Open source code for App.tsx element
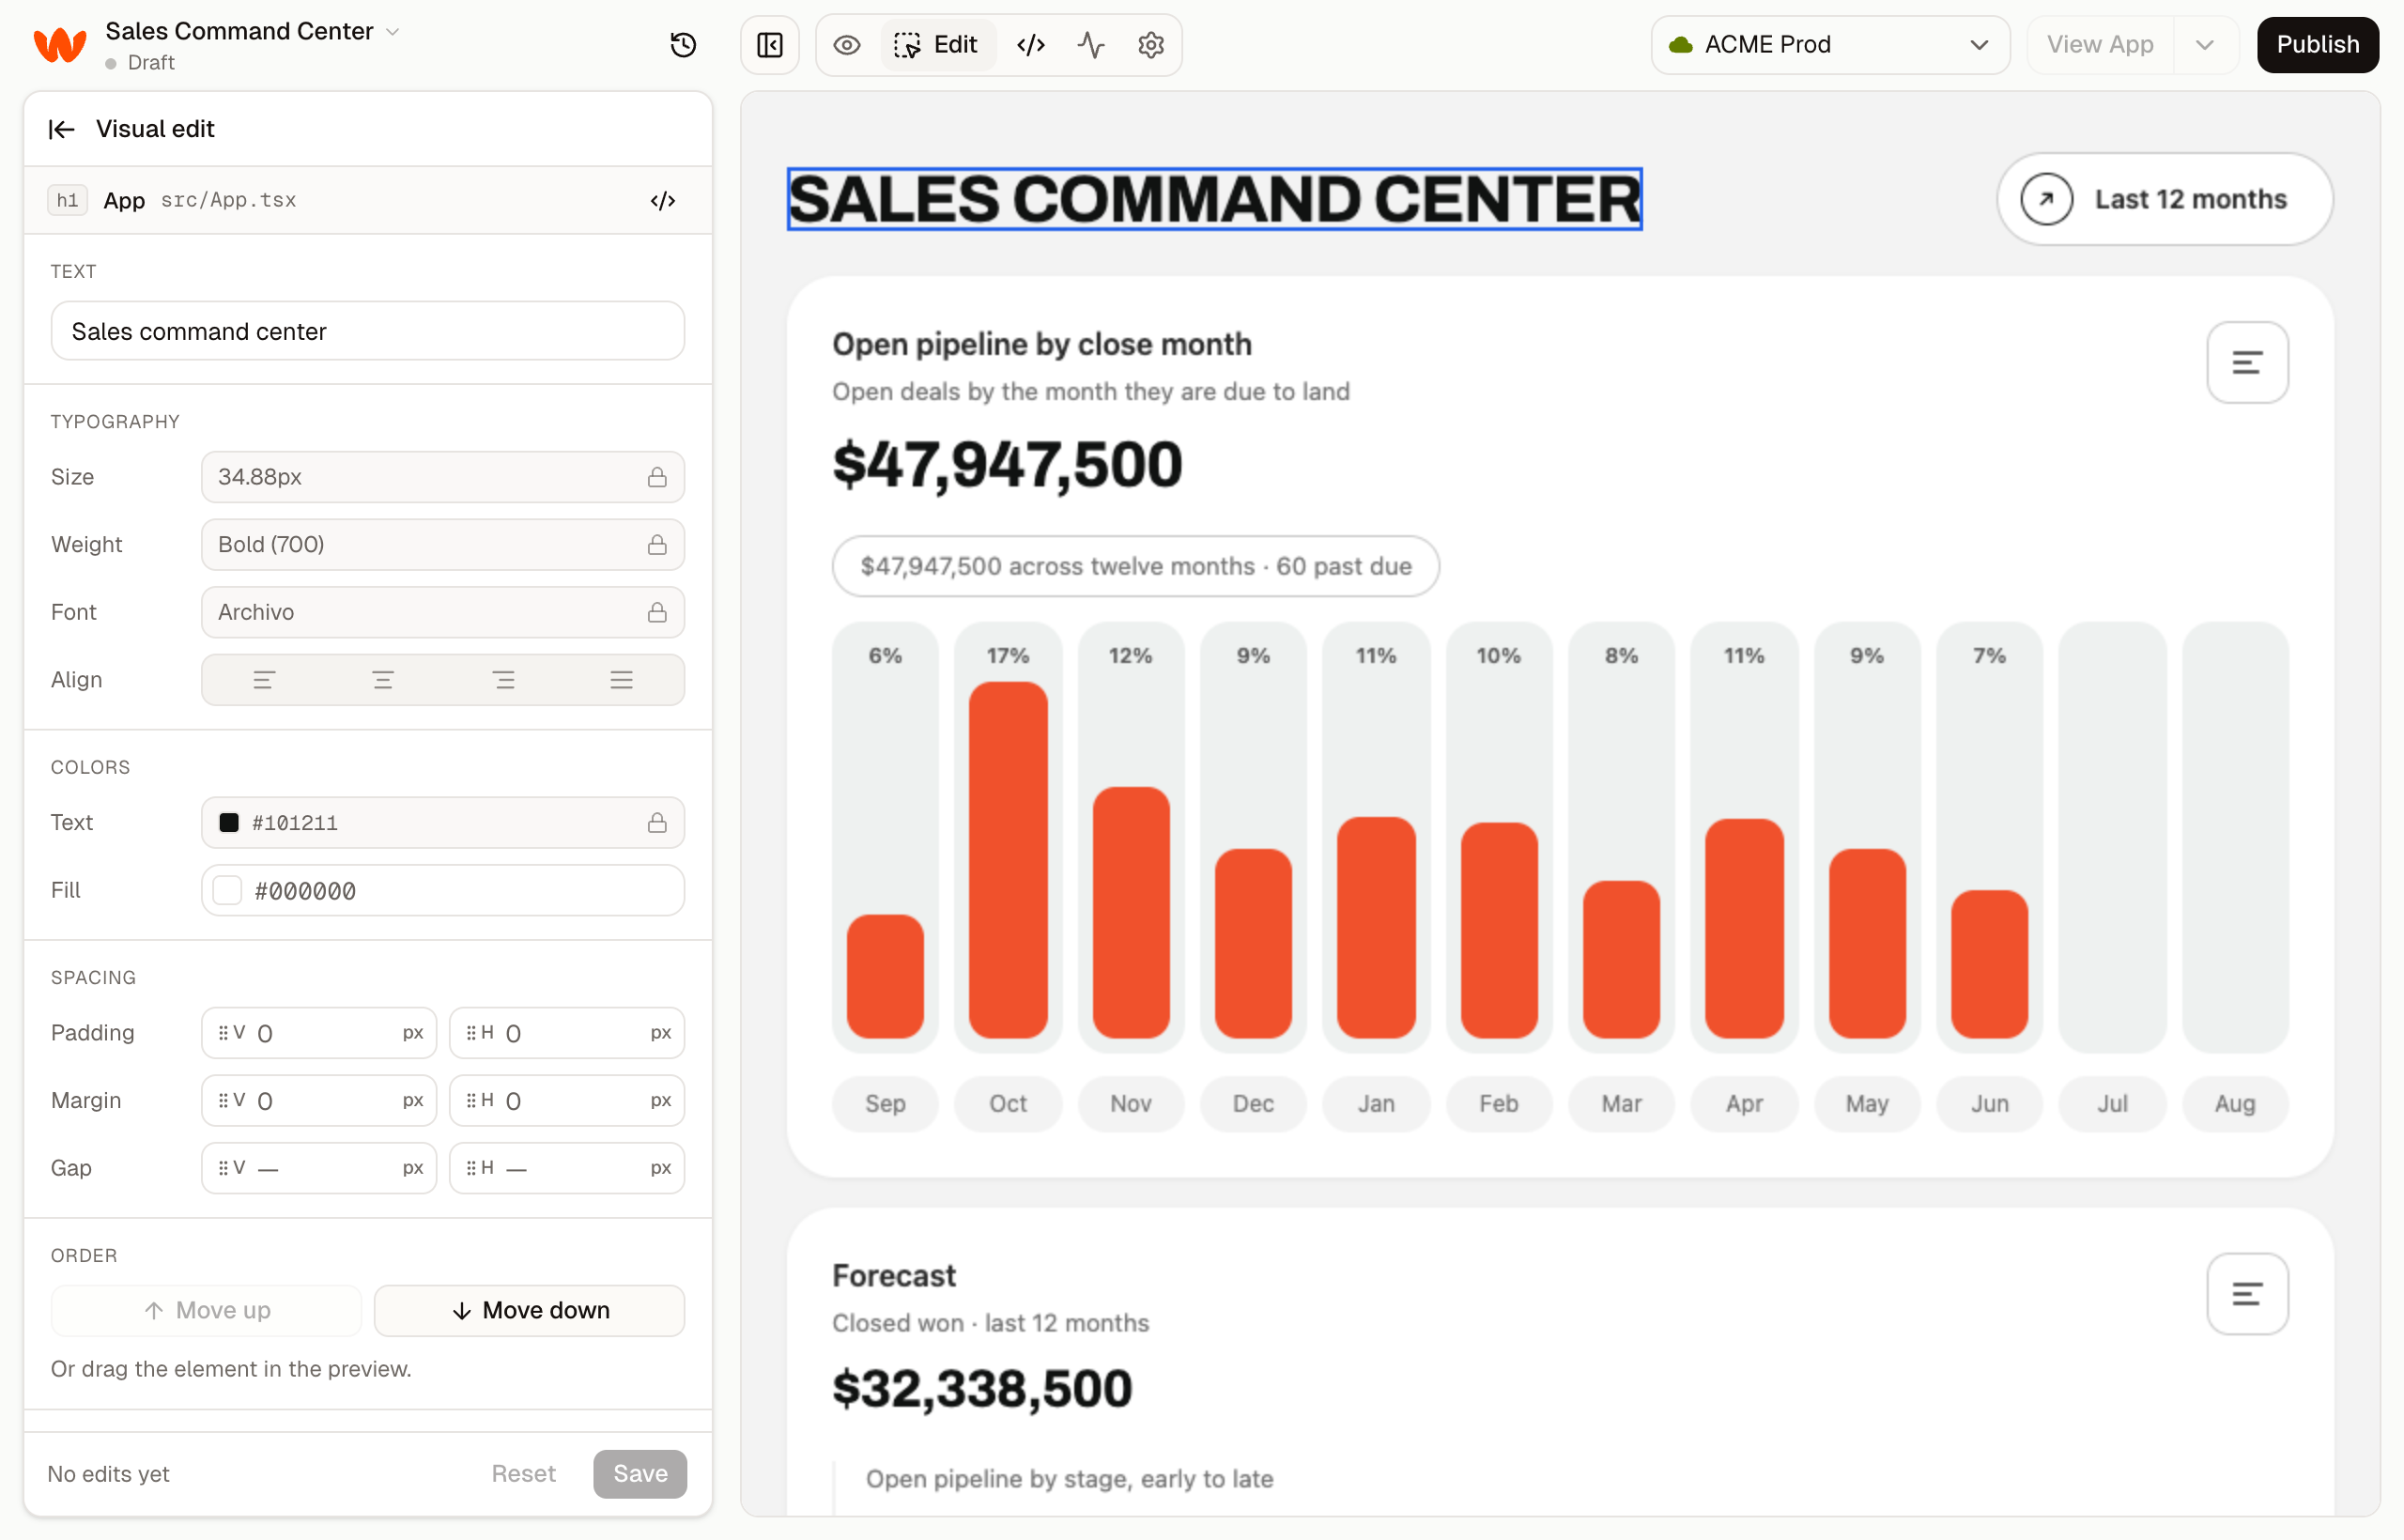2404x1540 pixels. pyautogui.click(x=663, y=200)
